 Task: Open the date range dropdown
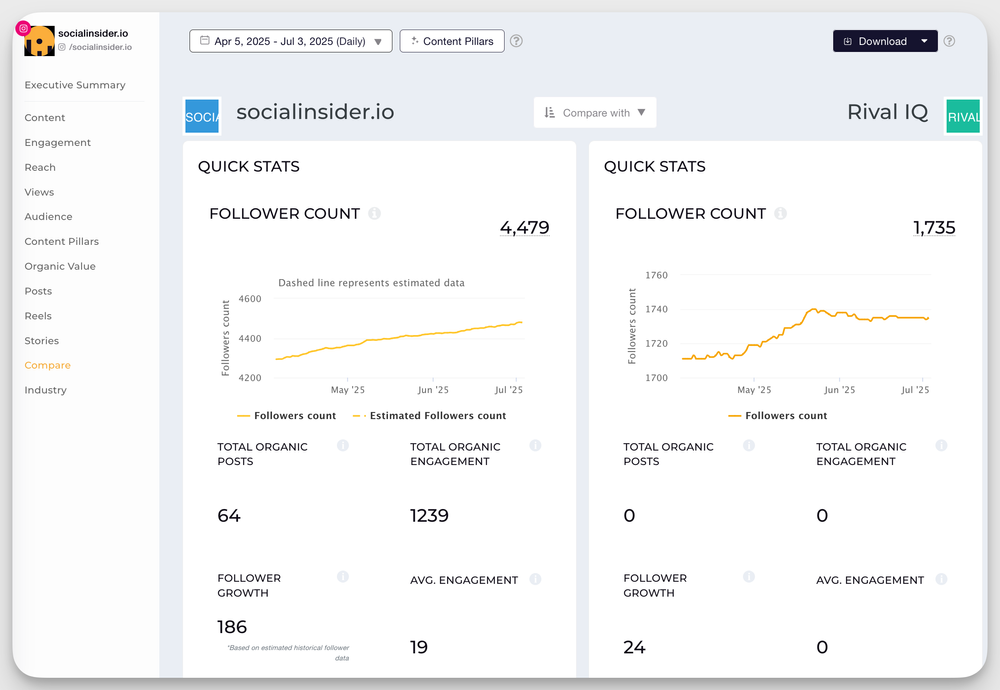(290, 41)
